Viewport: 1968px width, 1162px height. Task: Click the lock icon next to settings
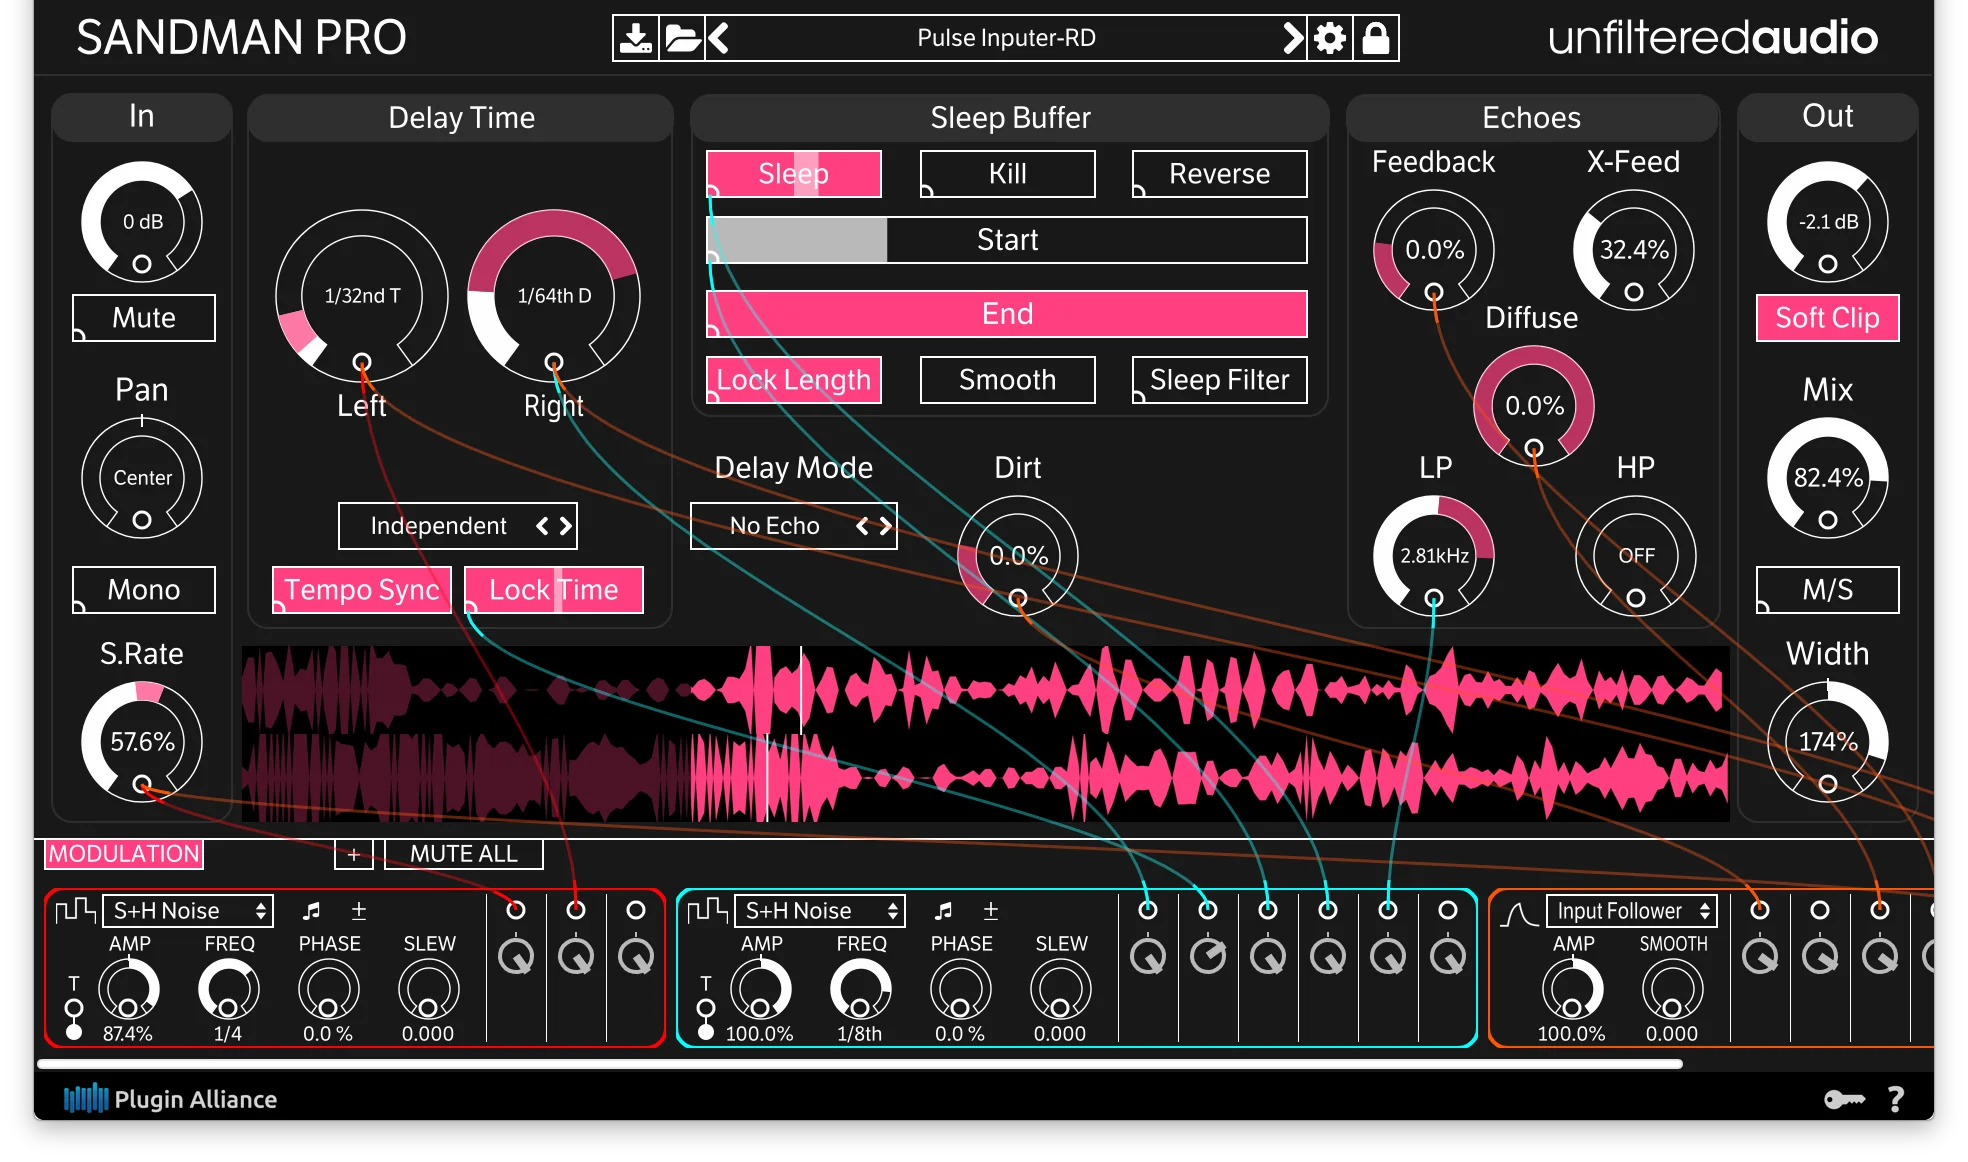point(1377,37)
